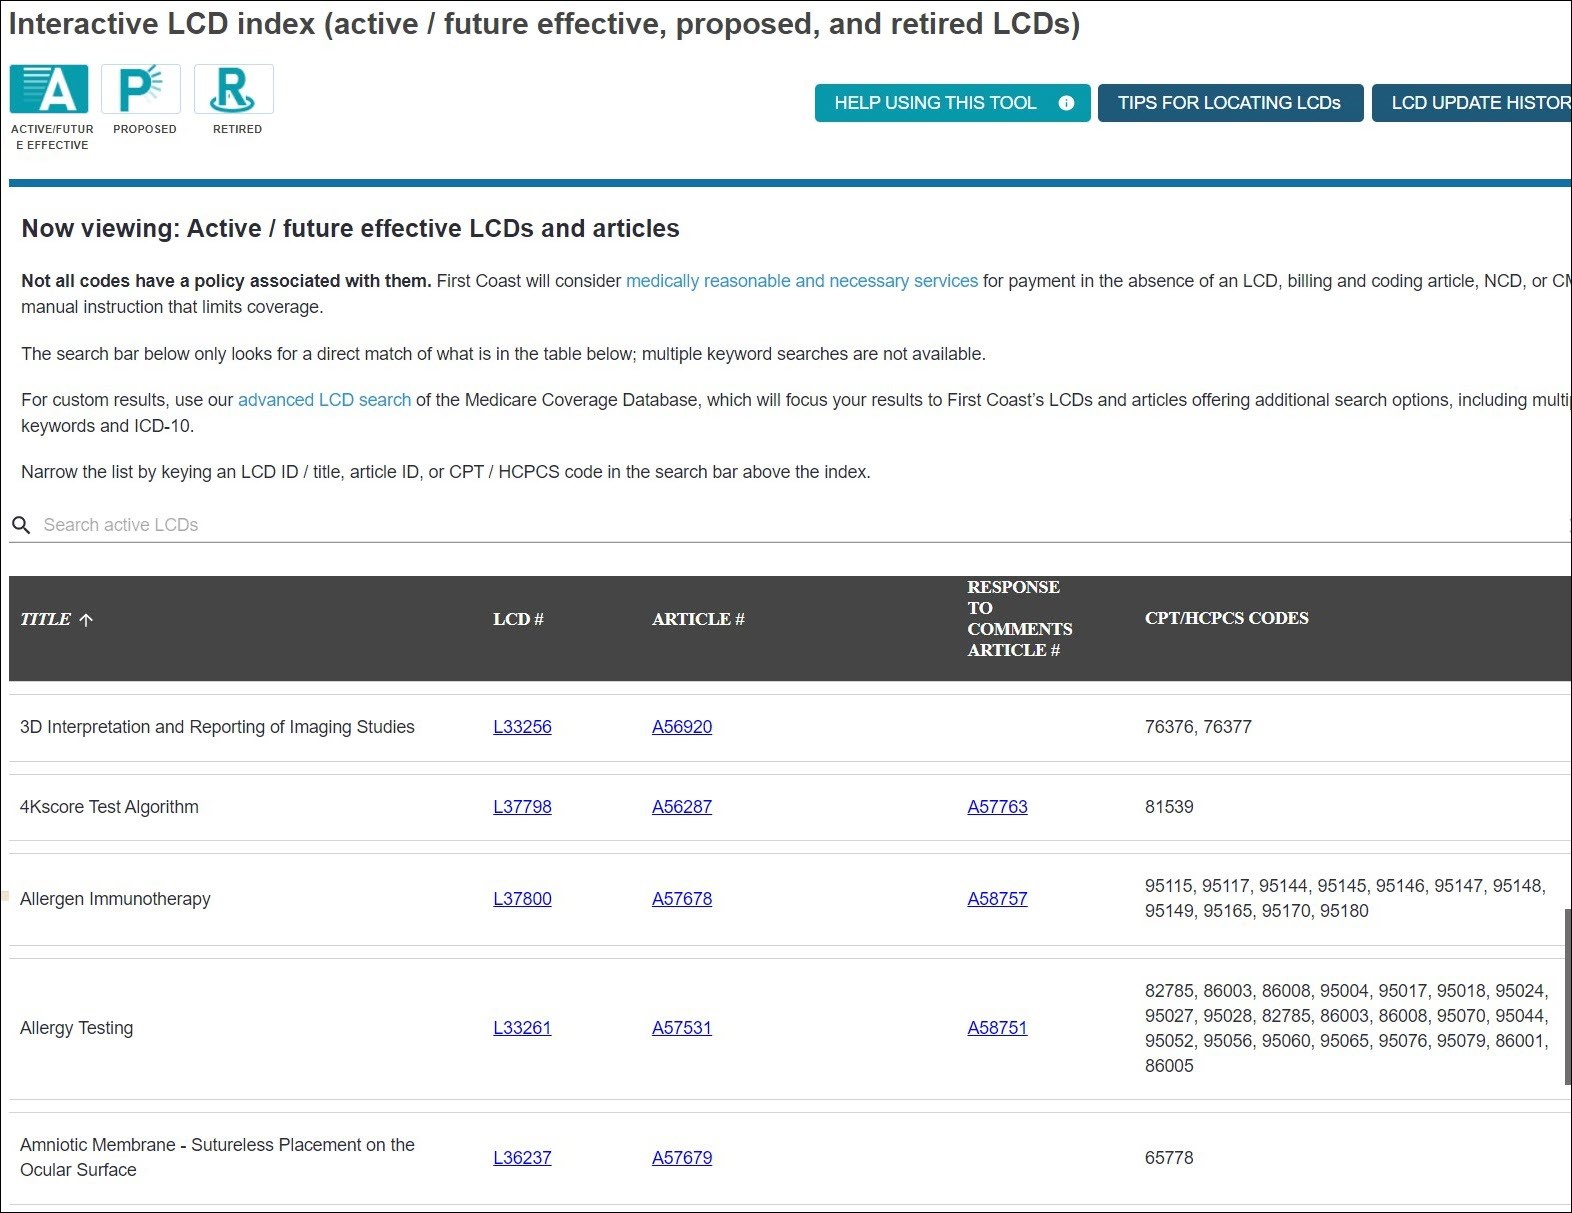Image resolution: width=1572 pixels, height=1213 pixels.
Task: Open article A56287 for 4Kscore Test
Action: [x=682, y=807]
